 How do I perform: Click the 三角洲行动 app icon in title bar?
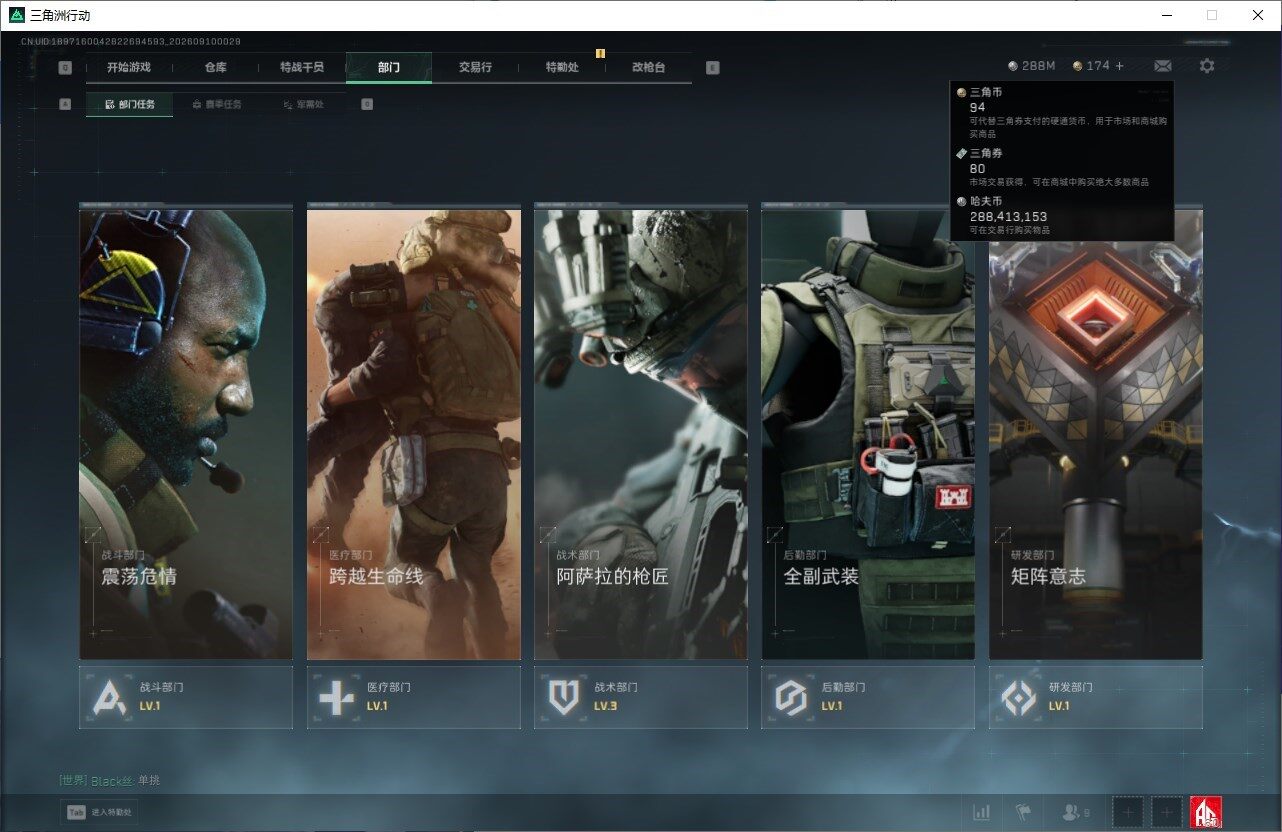pos(17,15)
